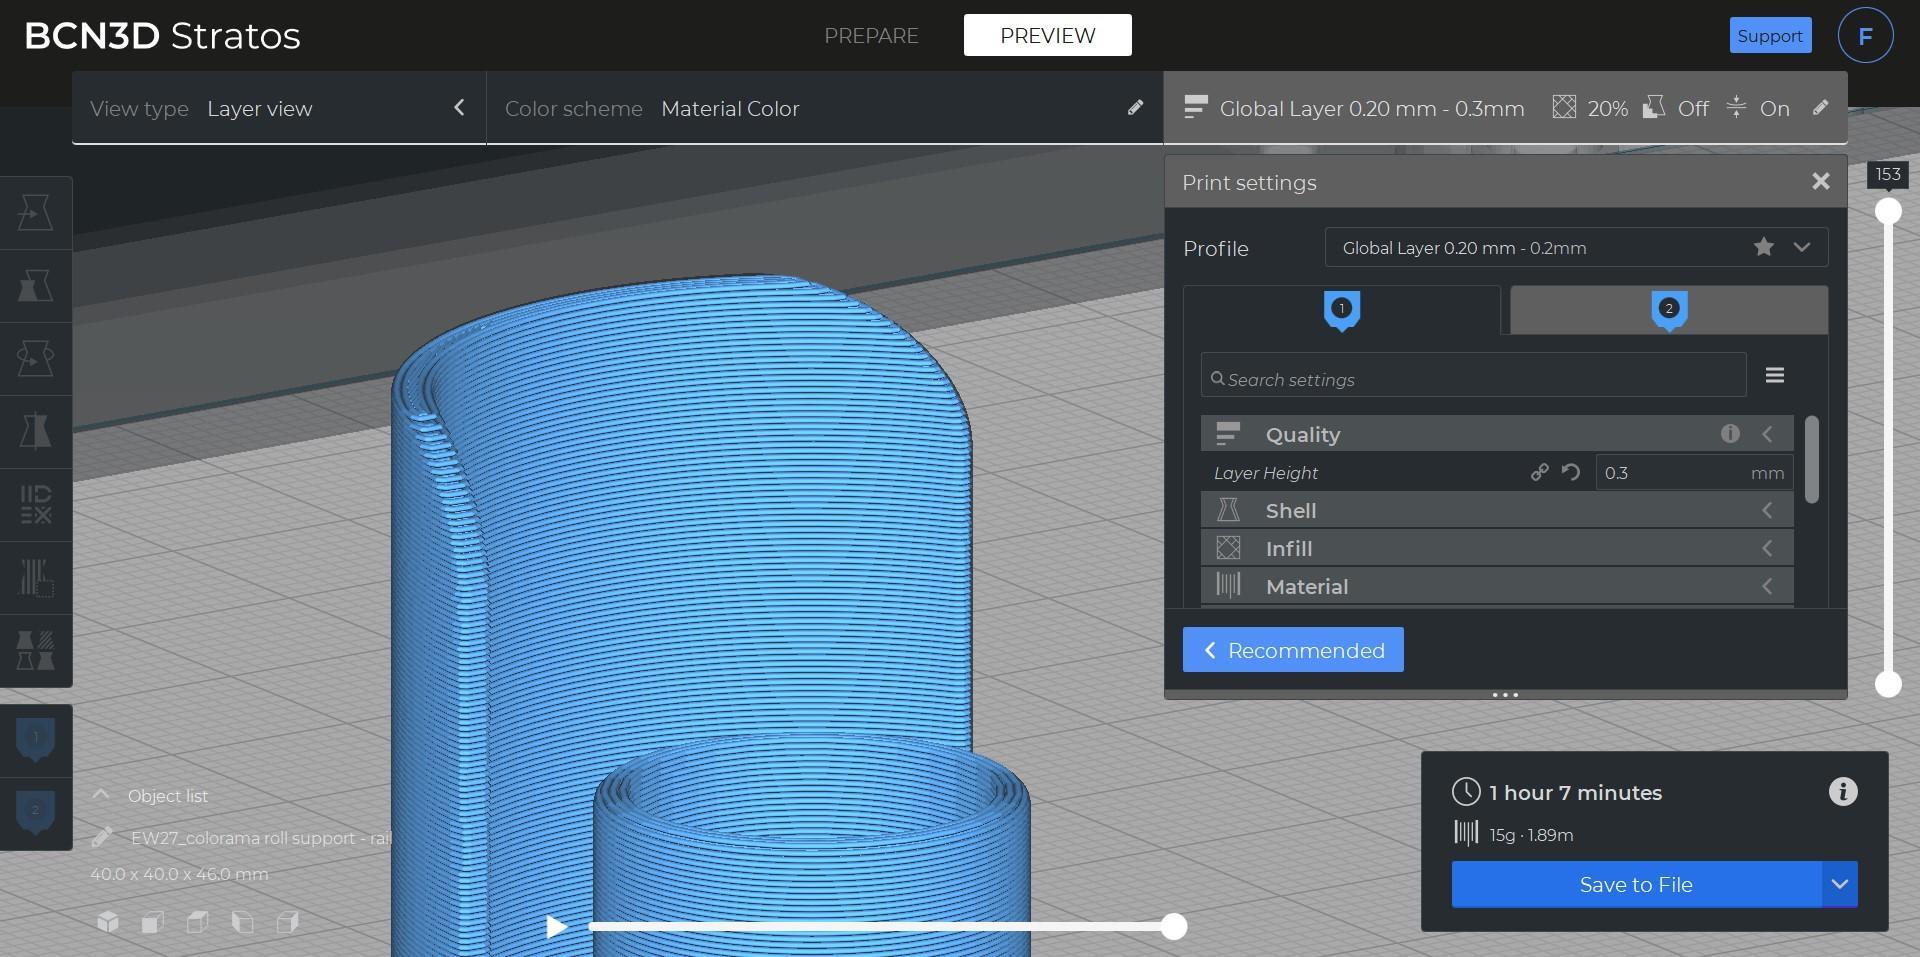Viewport: 1920px width, 957px height.
Task: Click the top handle of layer slider
Action: point(1887,211)
